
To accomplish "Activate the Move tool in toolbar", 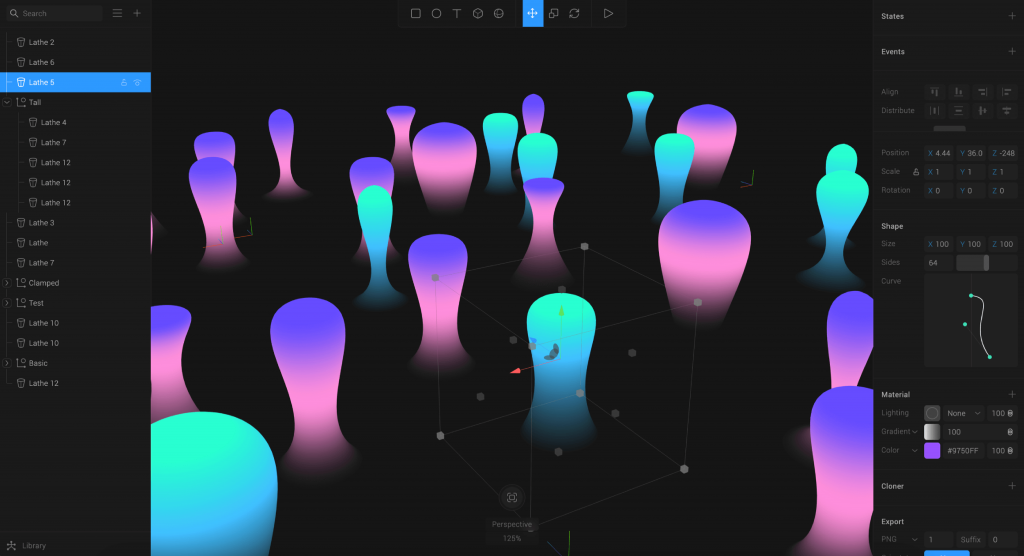I will pos(533,14).
